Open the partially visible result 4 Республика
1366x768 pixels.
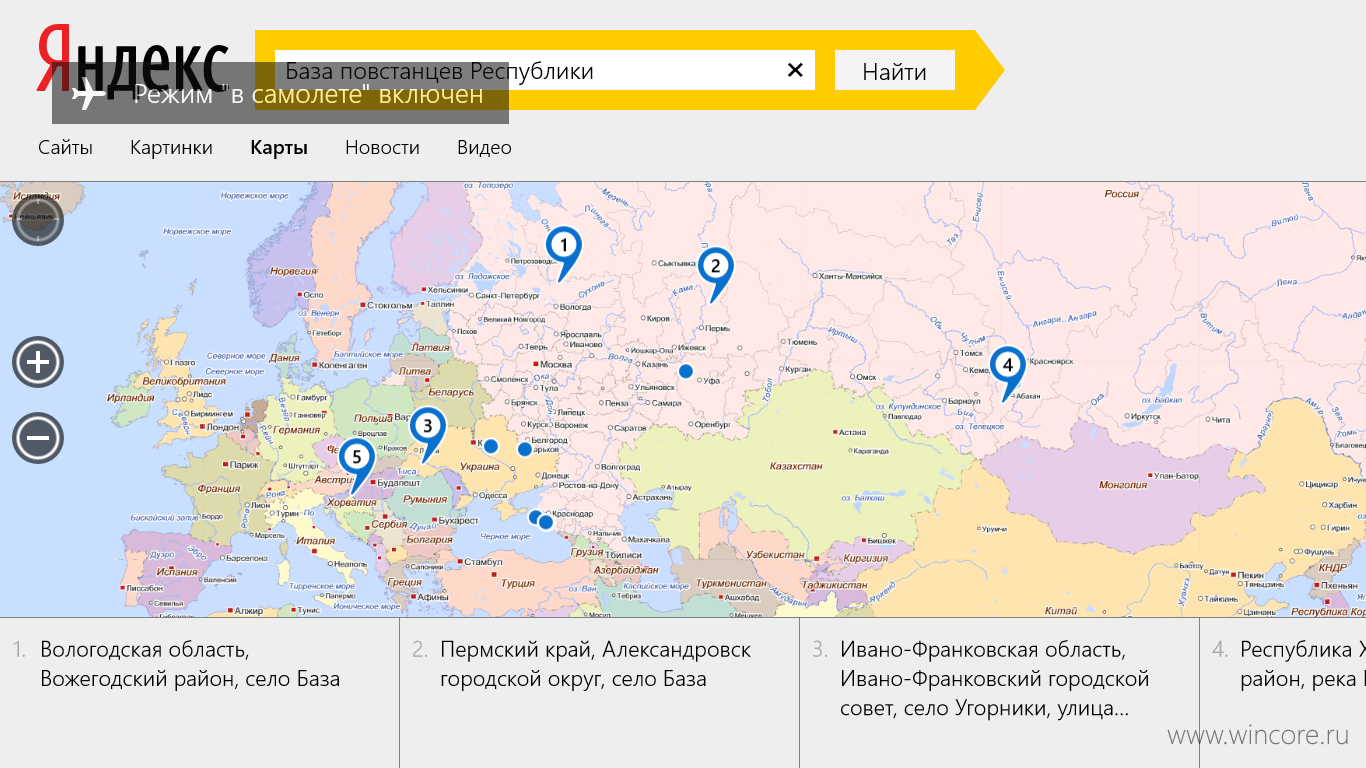[1283, 693]
